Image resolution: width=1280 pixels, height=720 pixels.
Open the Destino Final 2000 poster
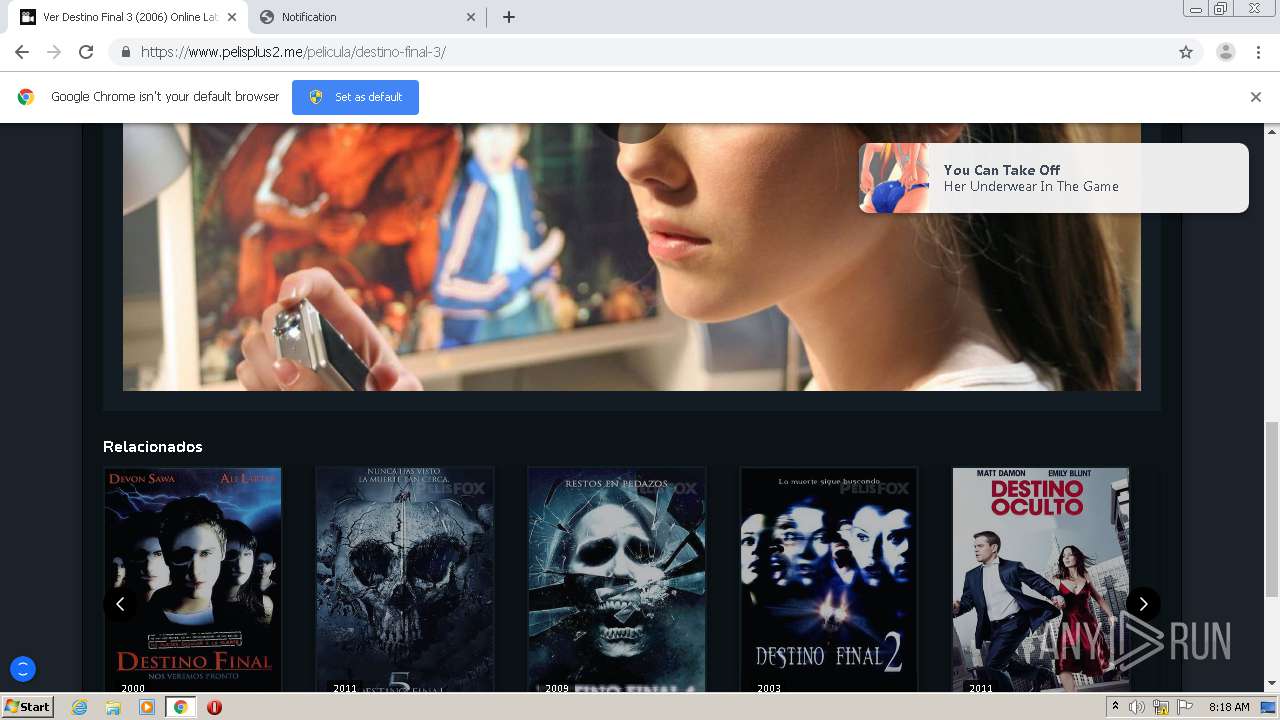pyautogui.click(x=193, y=580)
